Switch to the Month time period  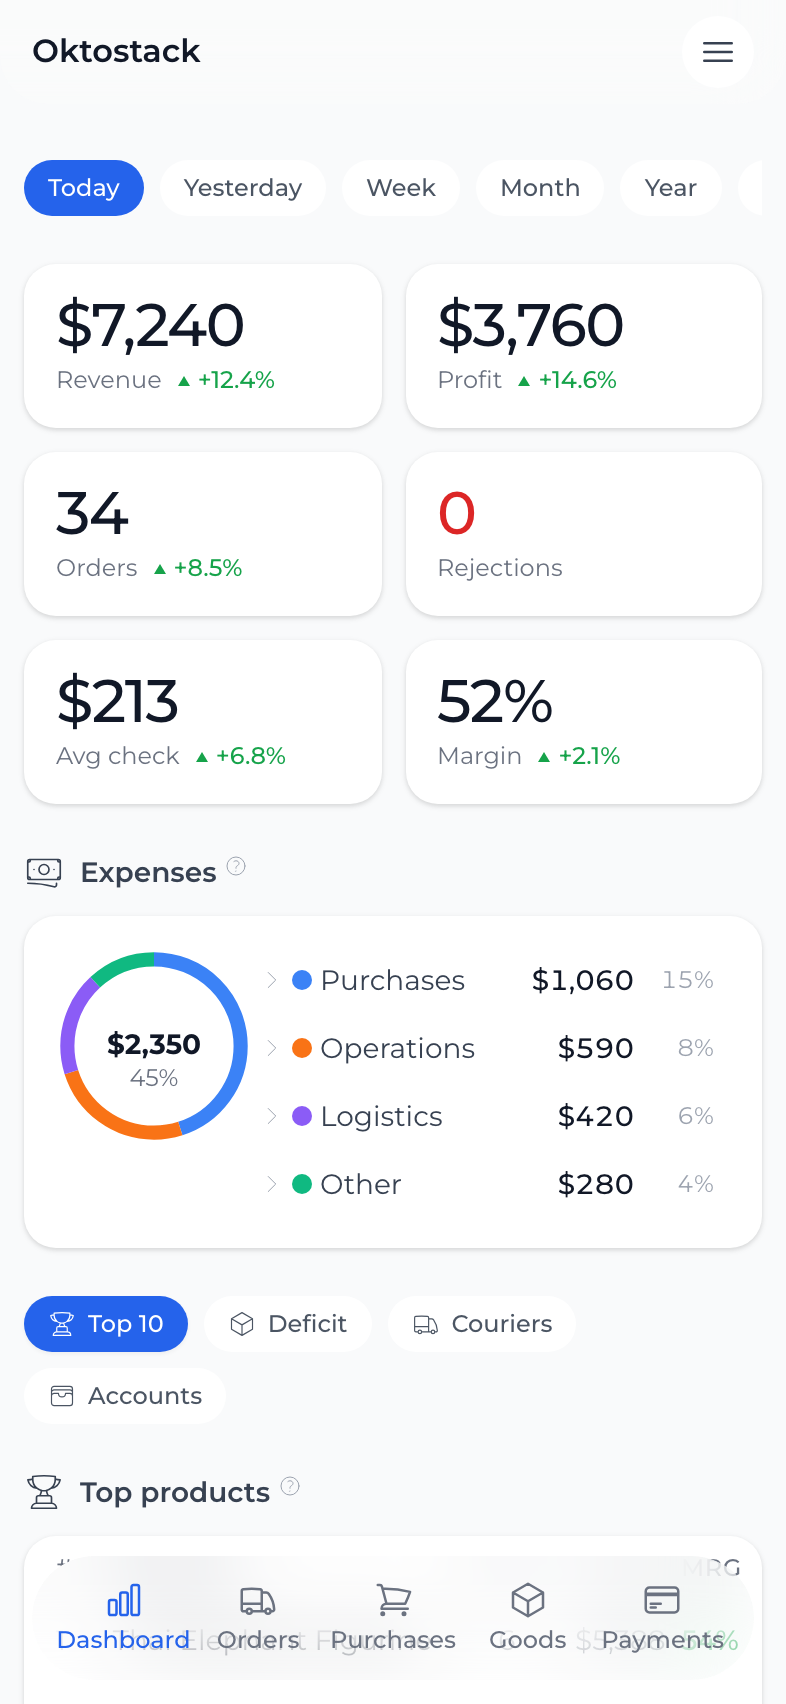point(539,187)
